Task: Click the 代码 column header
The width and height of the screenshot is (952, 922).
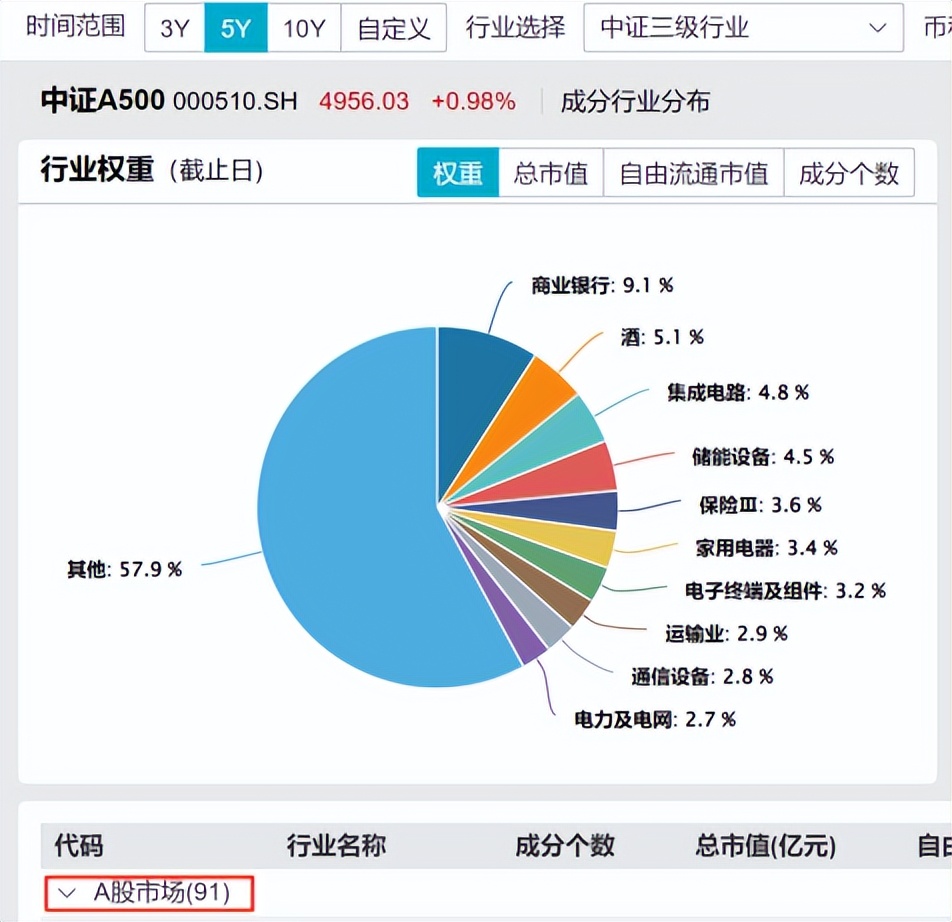Action: 79,845
